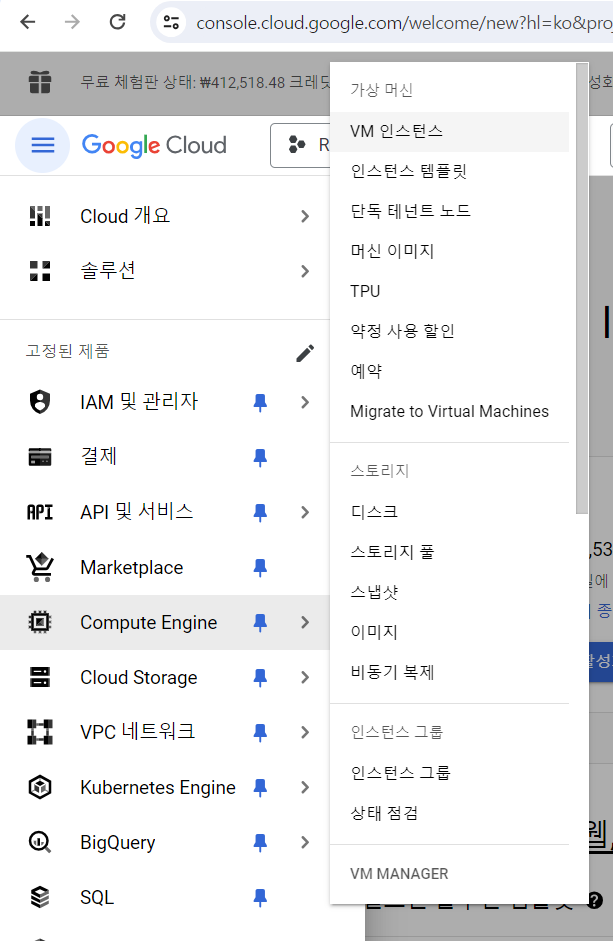Reload the page with the refresh icon
Viewport: 613px width, 941px height.
117,22
